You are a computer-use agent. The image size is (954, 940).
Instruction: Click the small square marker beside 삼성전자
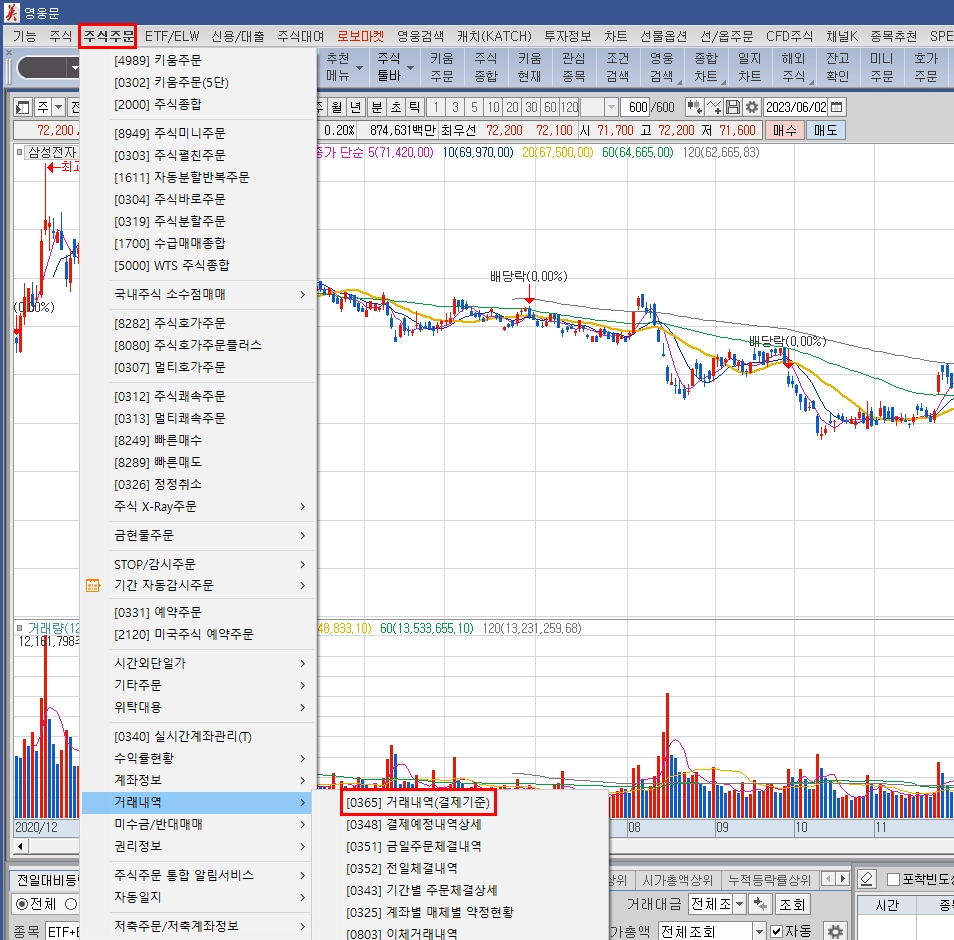[x=19, y=152]
